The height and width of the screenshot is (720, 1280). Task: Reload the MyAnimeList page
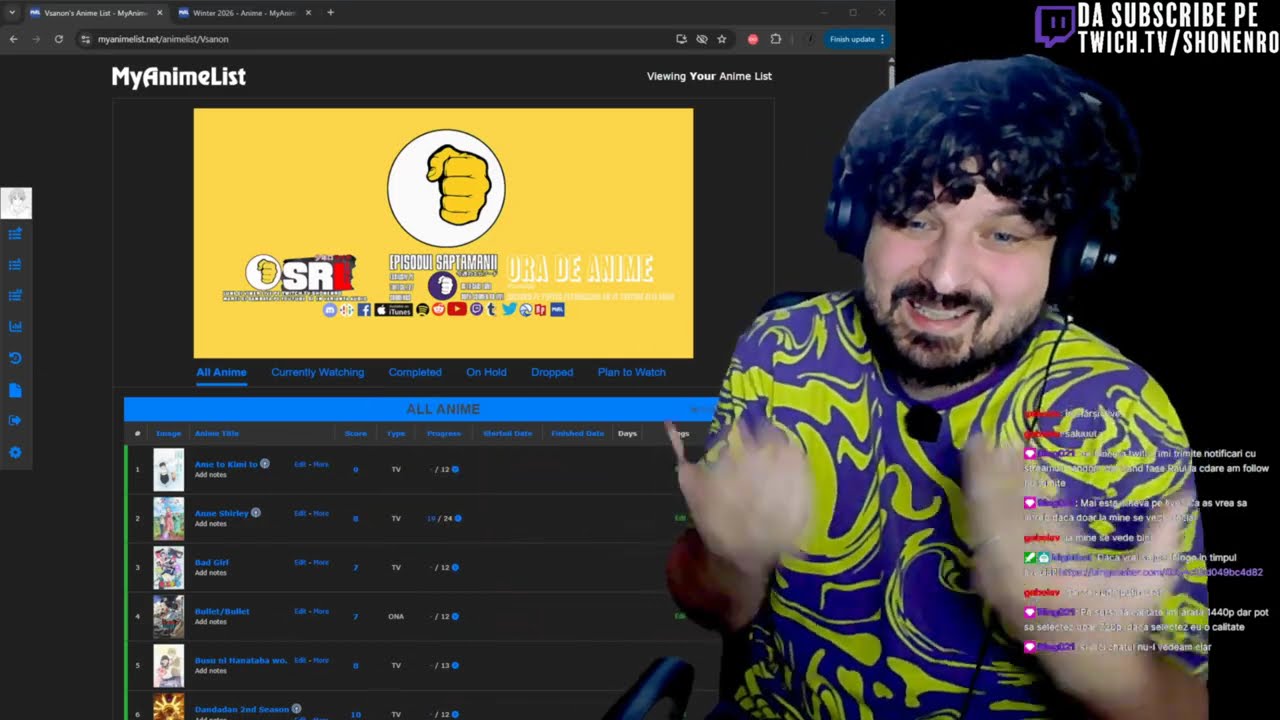coord(59,39)
